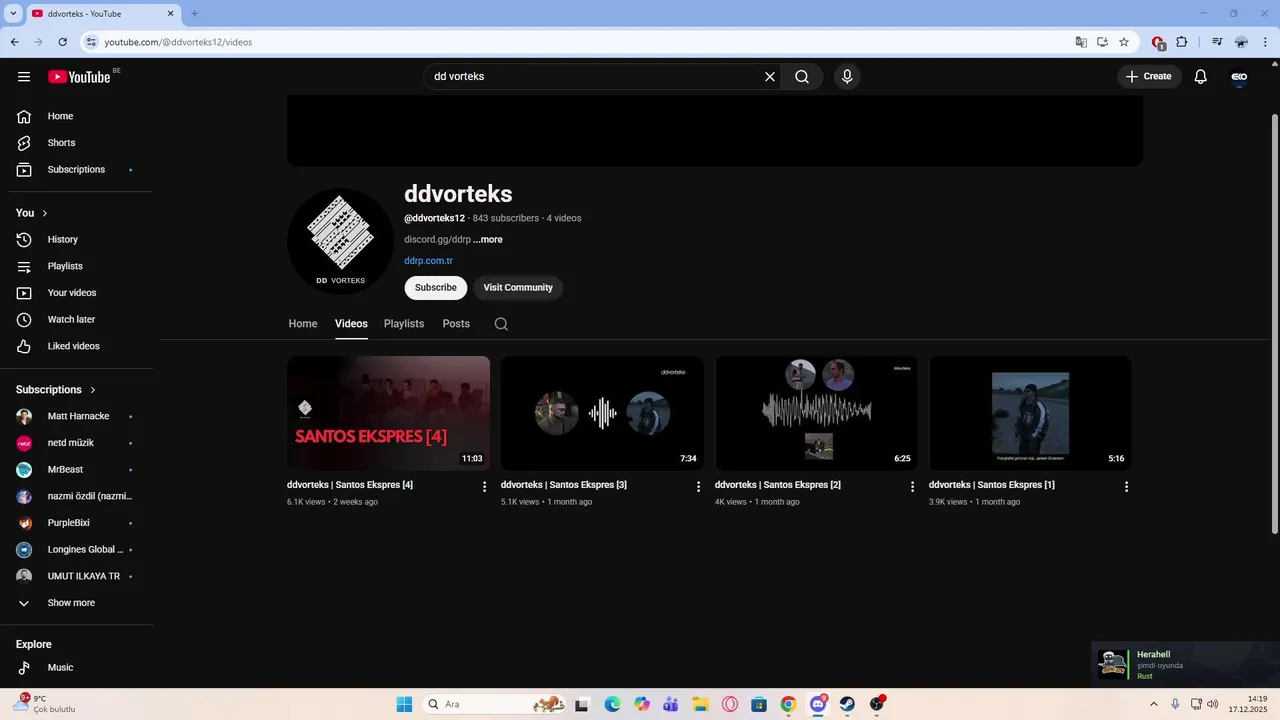The image size is (1280, 720).
Task: Open the Chrome extensions puzzle icon
Action: click(x=1182, y=42)
